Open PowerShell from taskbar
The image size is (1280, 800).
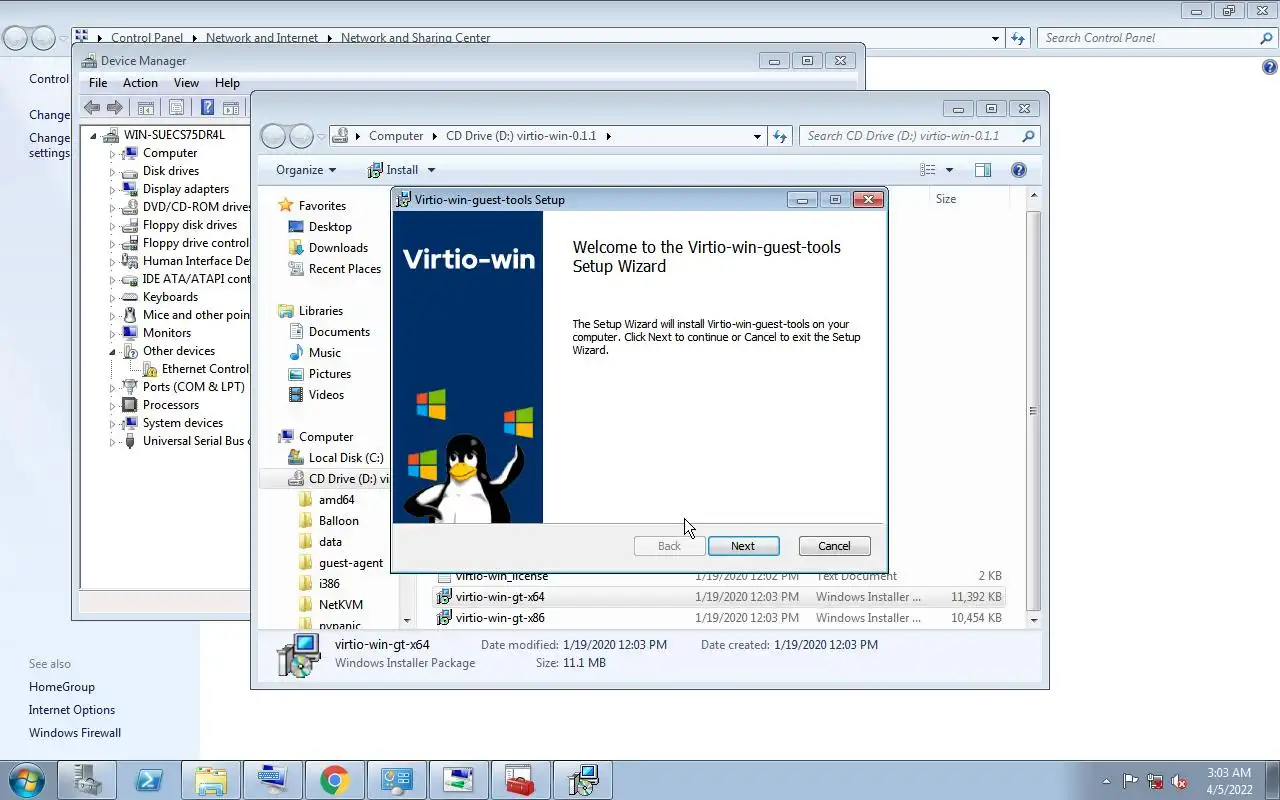pos(149,780)
